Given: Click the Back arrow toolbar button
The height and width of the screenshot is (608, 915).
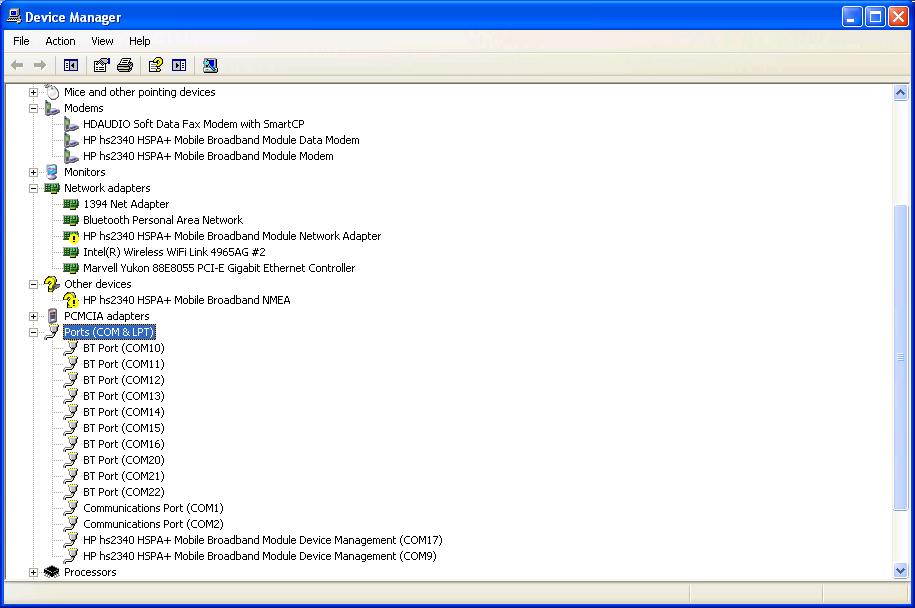Looking at the screenshot, I should (x=17, y=65).
